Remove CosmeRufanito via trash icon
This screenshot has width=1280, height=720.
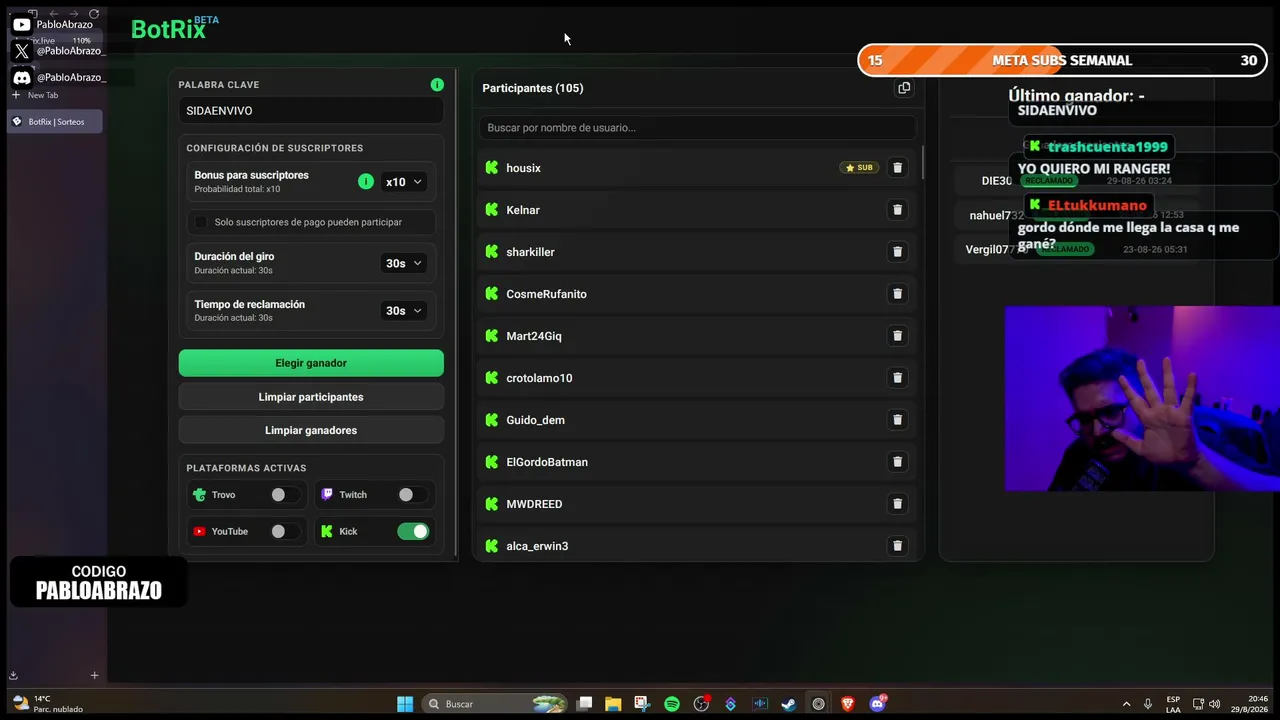click(897, 294)
